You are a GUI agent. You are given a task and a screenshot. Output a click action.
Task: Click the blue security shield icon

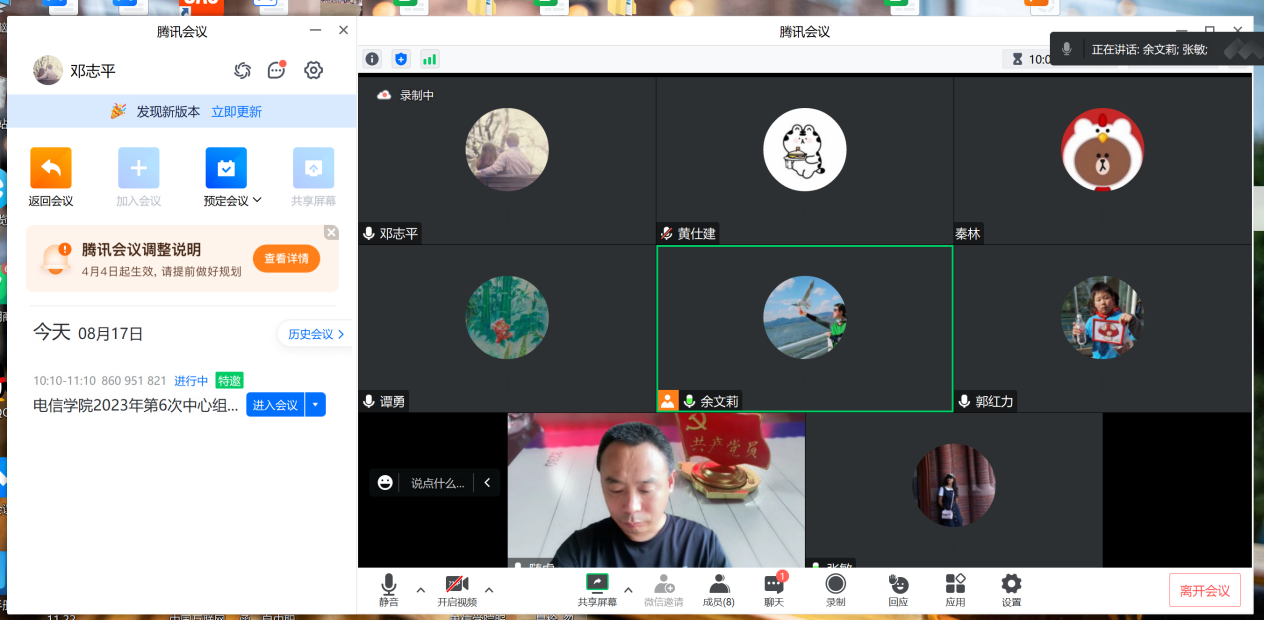[401, 59]
